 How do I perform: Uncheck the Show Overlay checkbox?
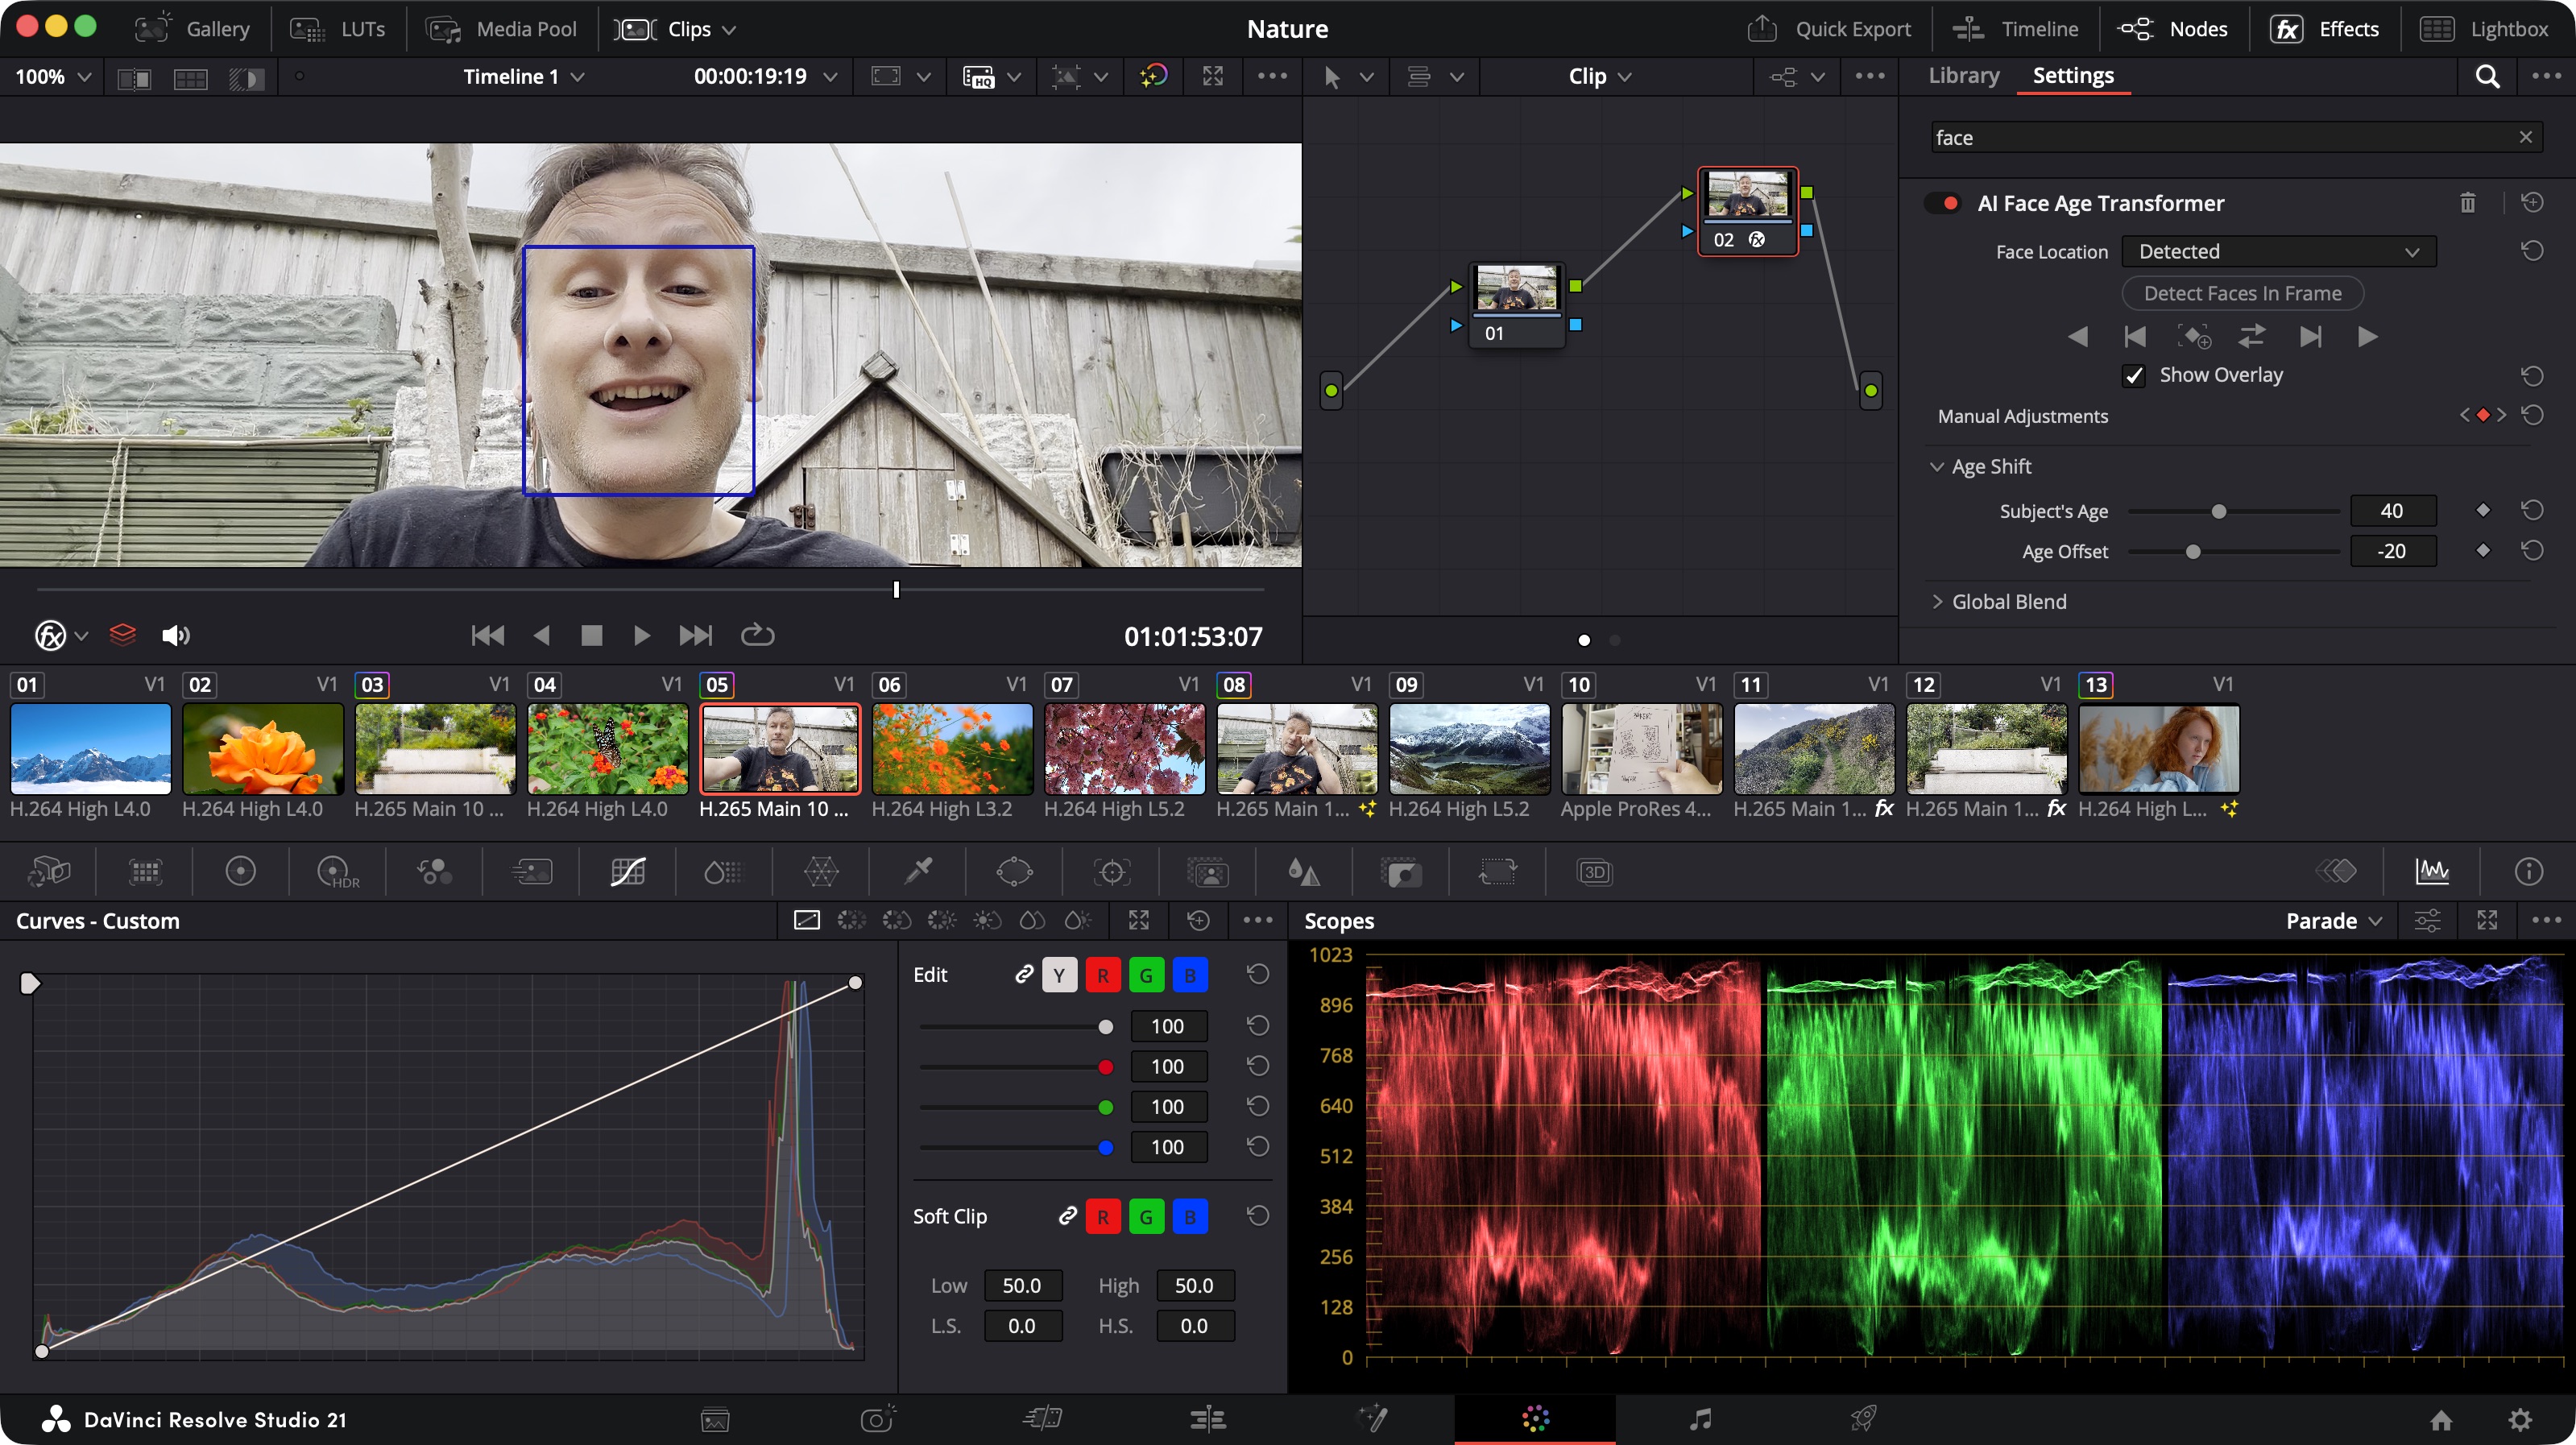pyautogui.click(x=2133, y=375)
